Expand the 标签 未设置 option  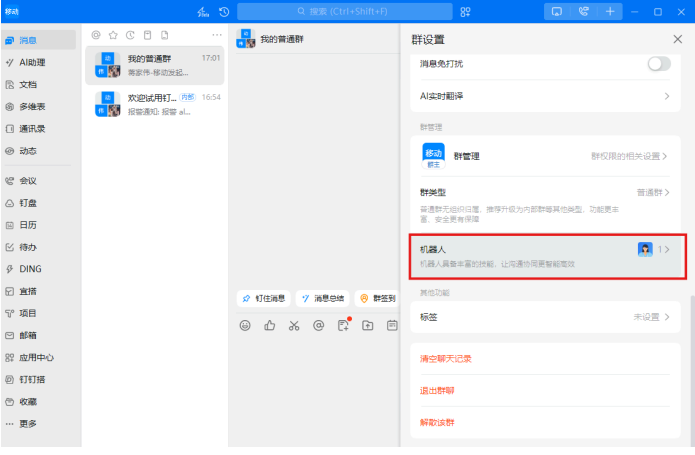(545, 317)
